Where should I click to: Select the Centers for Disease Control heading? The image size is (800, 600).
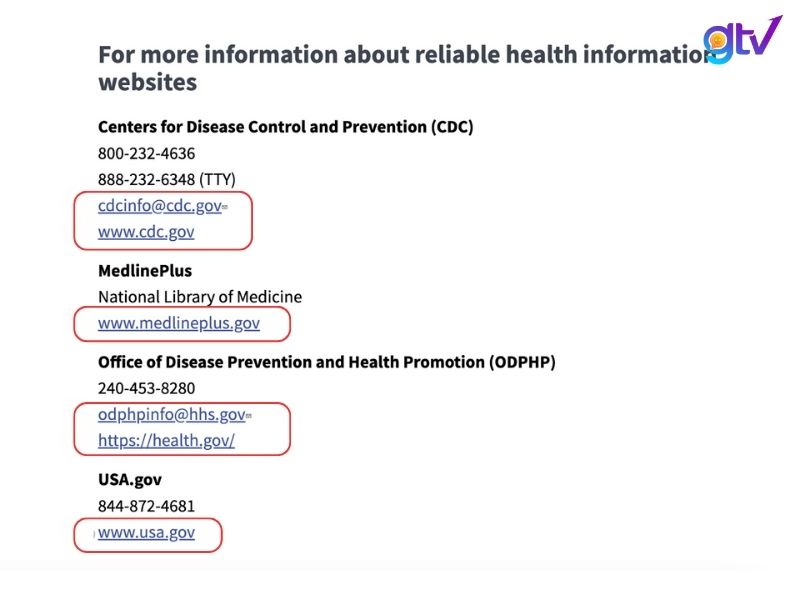point(285,127)
